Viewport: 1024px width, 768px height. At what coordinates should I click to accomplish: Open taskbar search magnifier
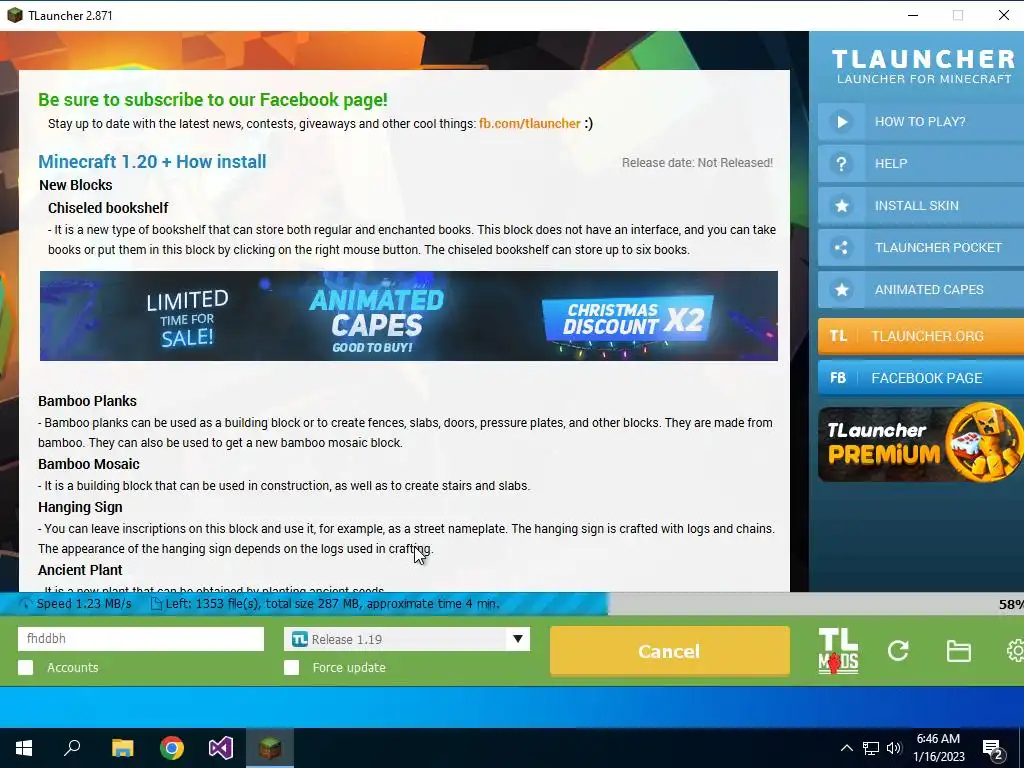point(72,748)
